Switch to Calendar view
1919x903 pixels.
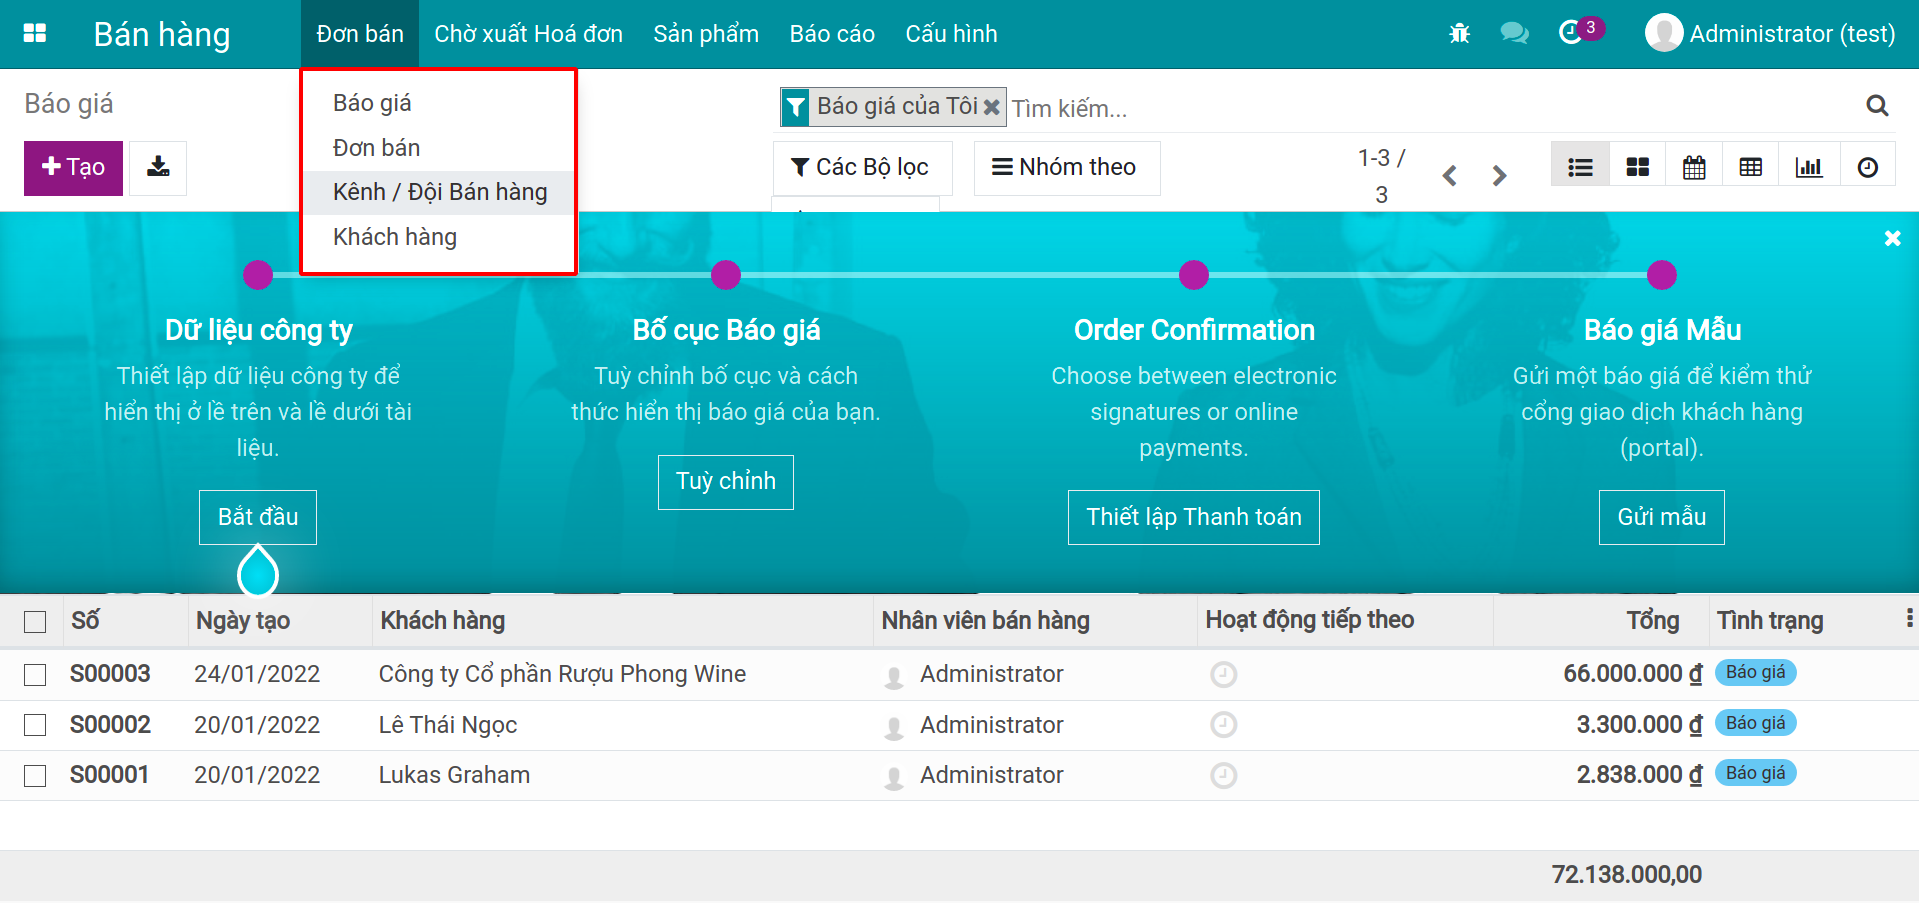(x=1694, y=167)
